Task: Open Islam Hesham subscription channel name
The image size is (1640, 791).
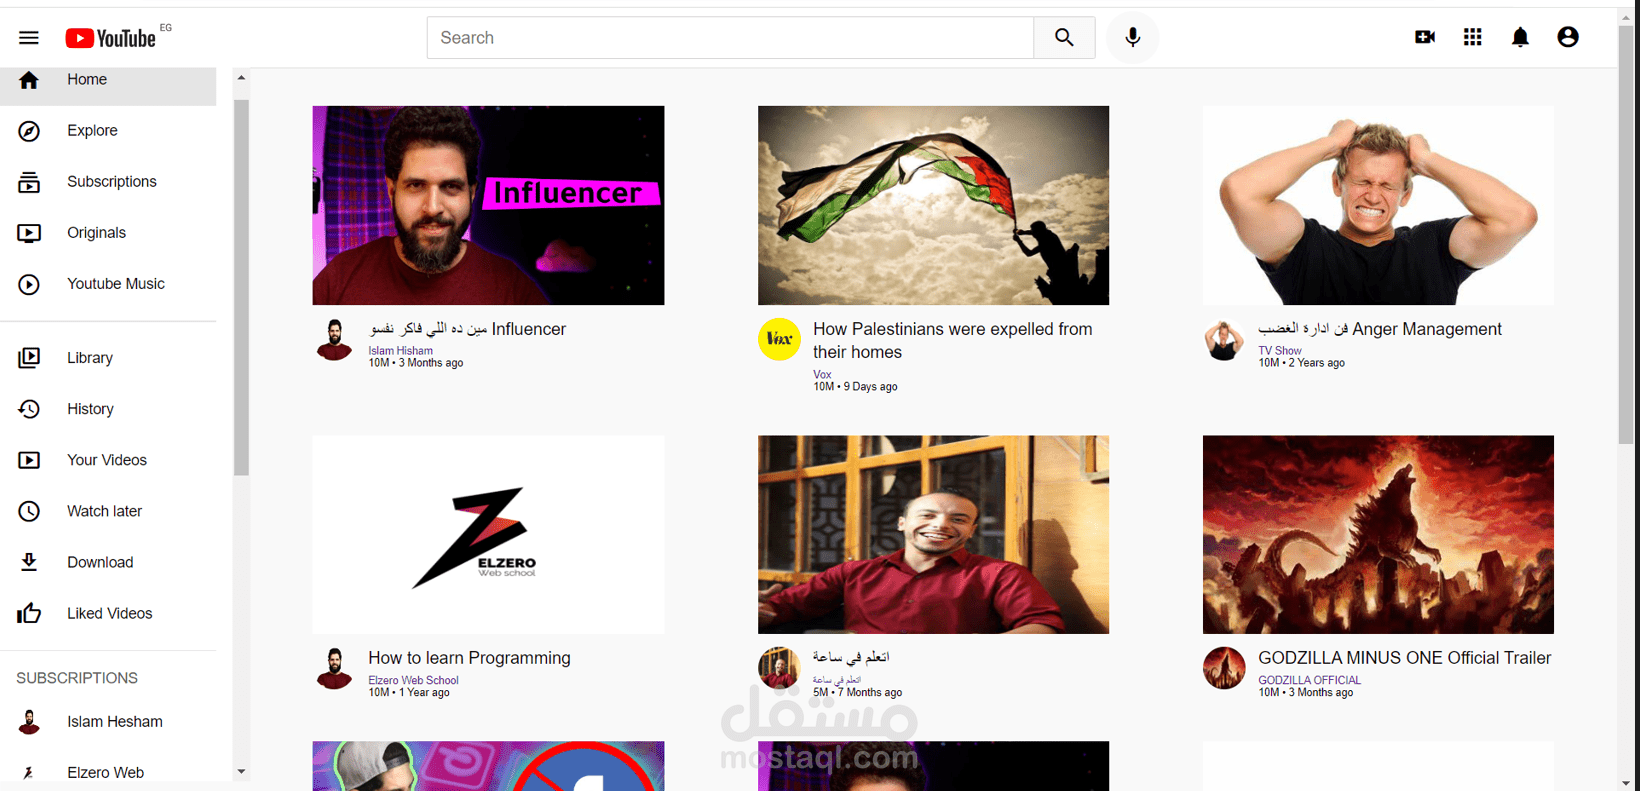Action: pyautogui.click(x=115, y=722)
